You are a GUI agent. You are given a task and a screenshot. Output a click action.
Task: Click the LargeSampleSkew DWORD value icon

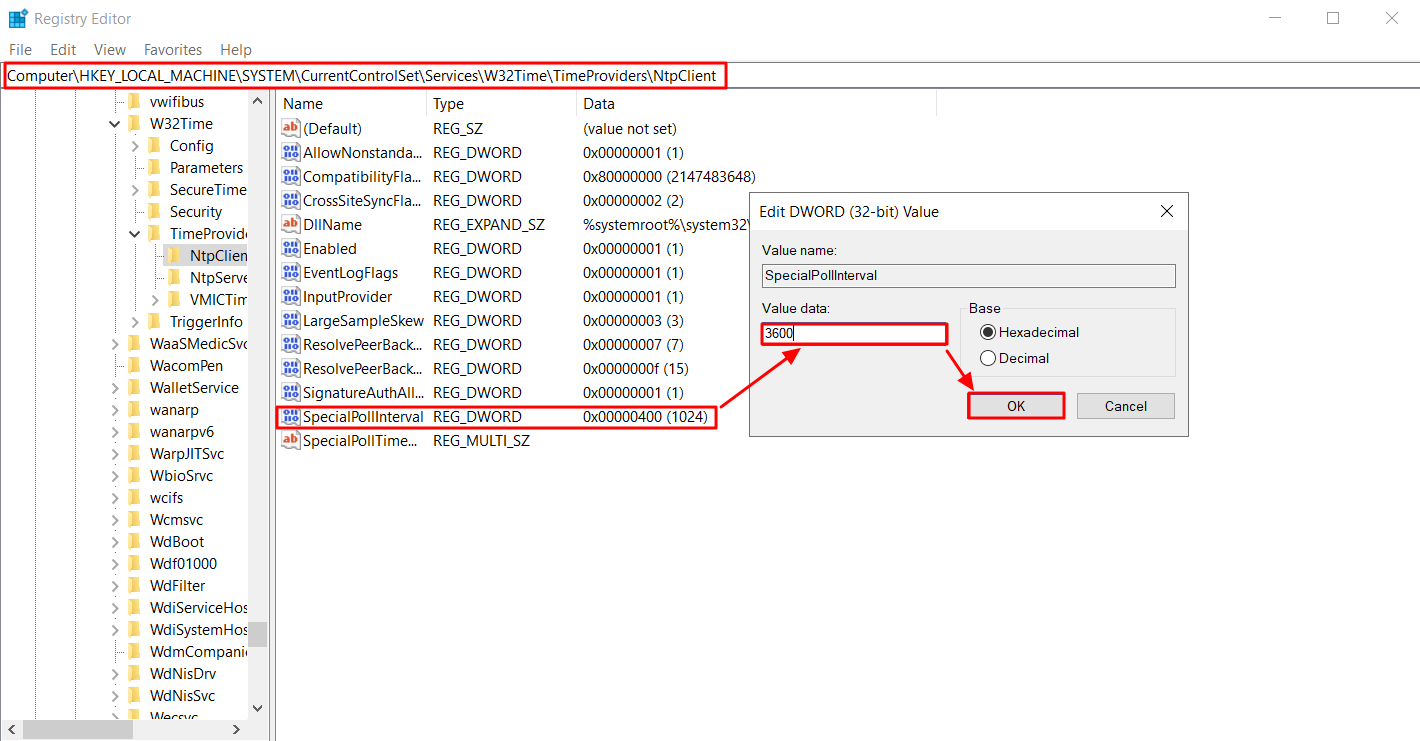[x=291, y=320]
